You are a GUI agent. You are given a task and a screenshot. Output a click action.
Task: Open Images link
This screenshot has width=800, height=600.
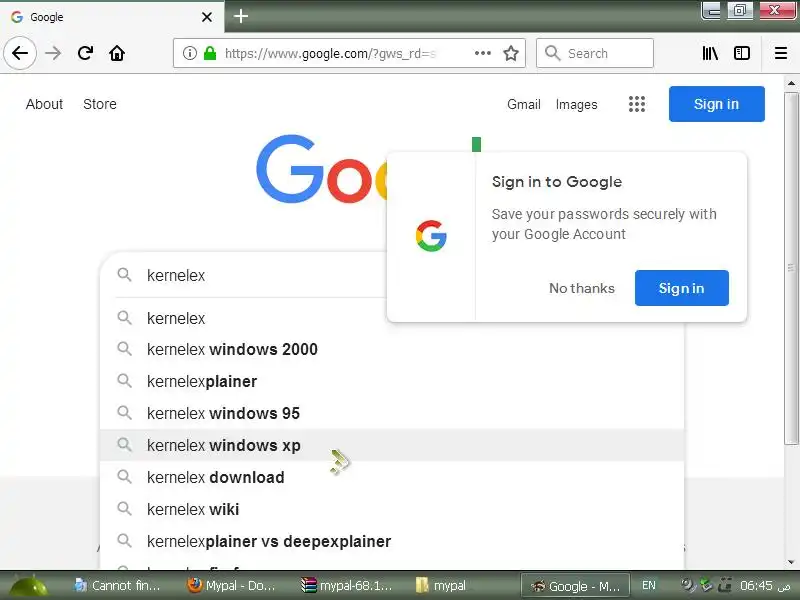tap(577, 104)
